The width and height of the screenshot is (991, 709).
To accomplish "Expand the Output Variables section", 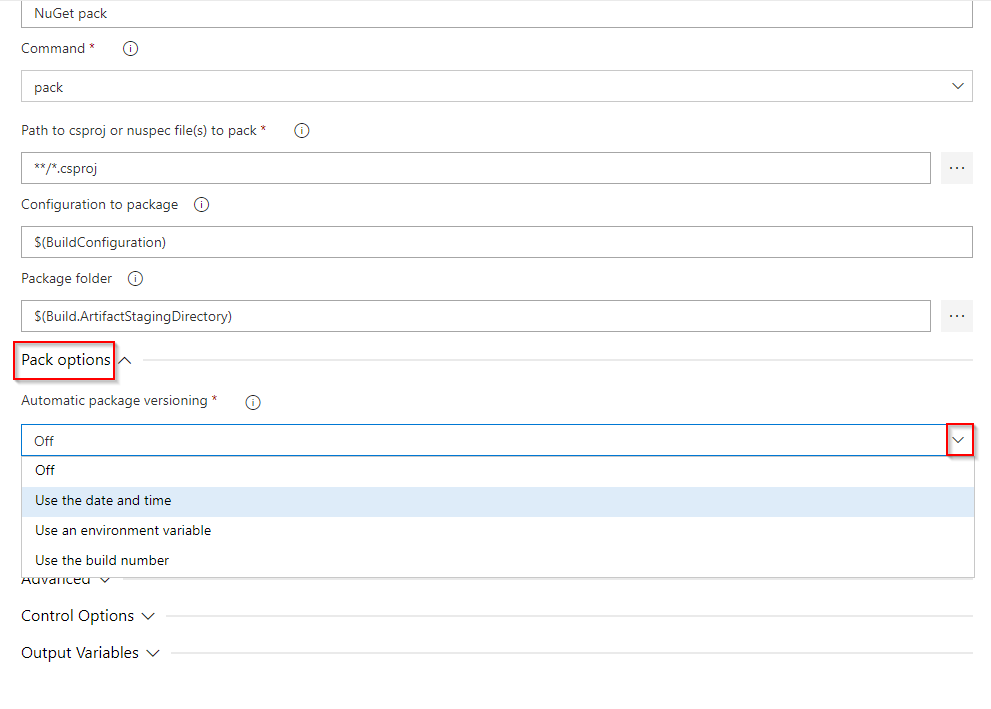I will (x=90, y=653).
